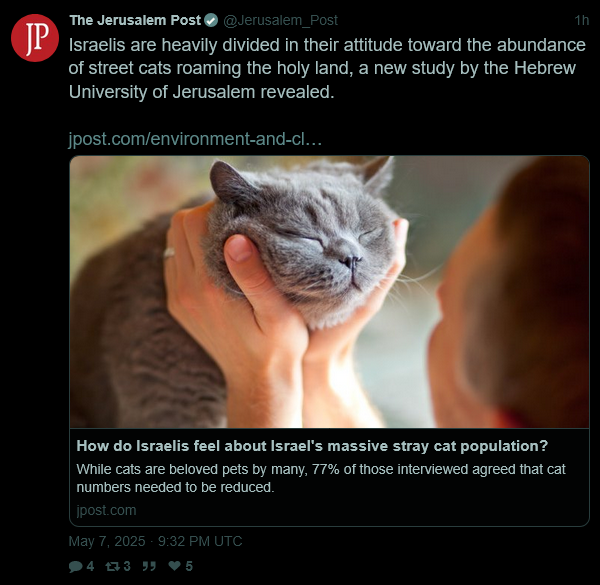Retweet this Jerusalem Post tweet

112,566
